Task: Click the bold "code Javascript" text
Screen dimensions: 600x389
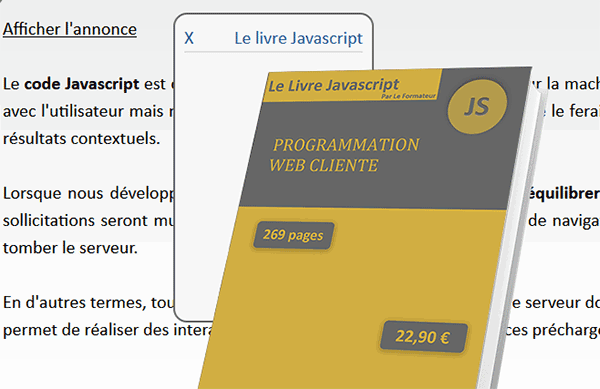Action: tap(82, 84)
